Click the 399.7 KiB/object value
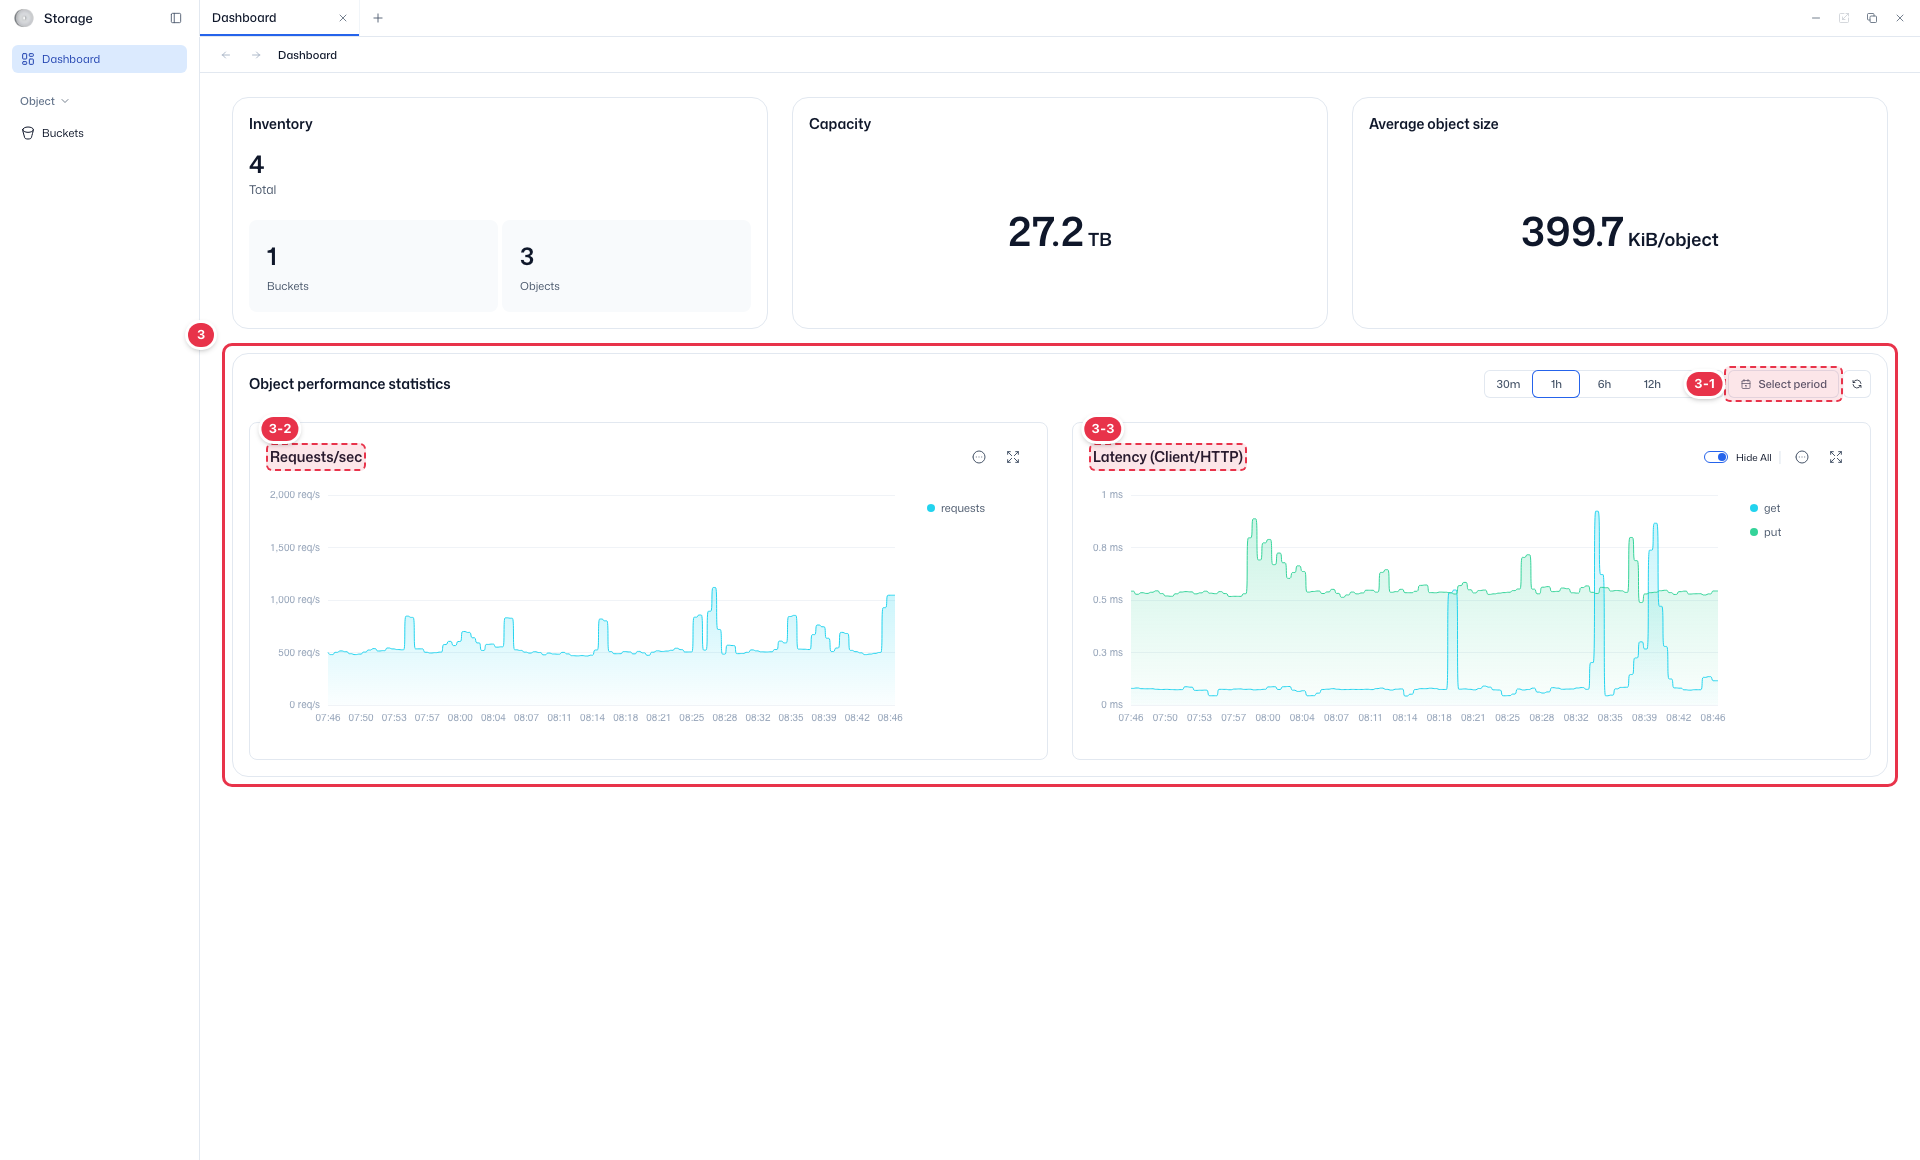This screenshot has width=1920, height=1160. click(x=1619, y=232)
